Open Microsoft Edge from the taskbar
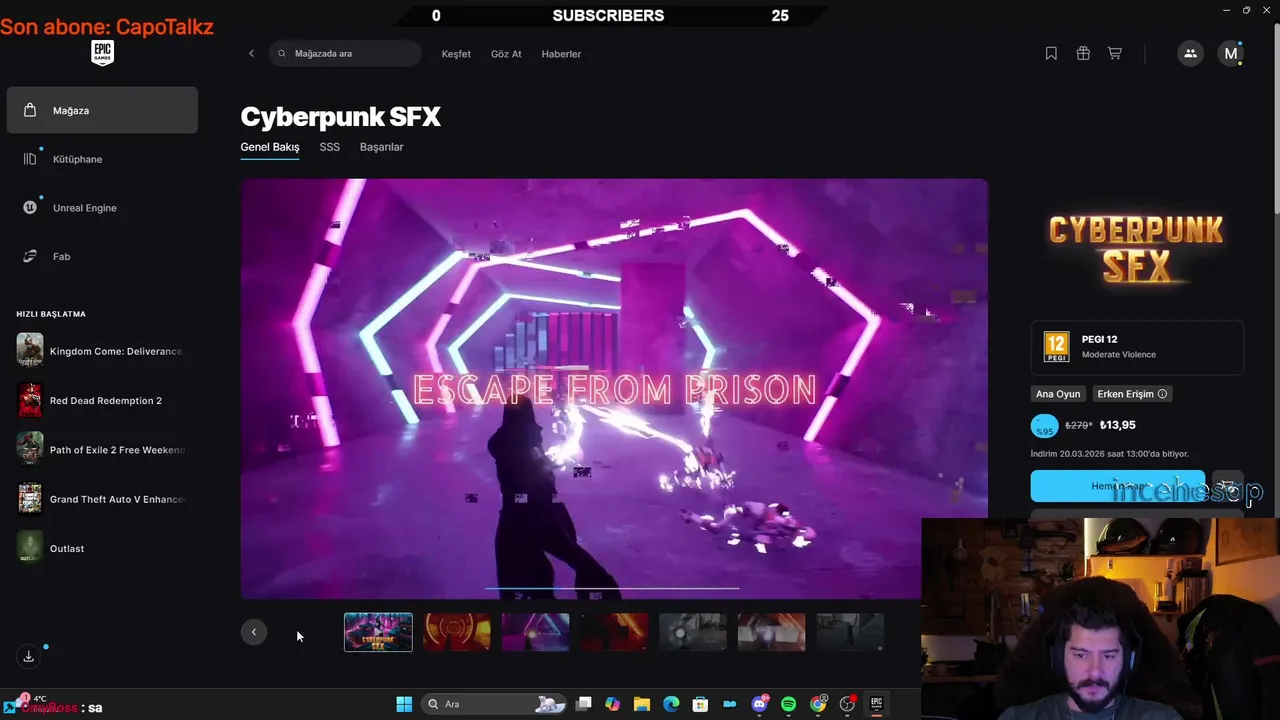The width and height of the screenshot is (1280, 720). [x=671, y=704]
